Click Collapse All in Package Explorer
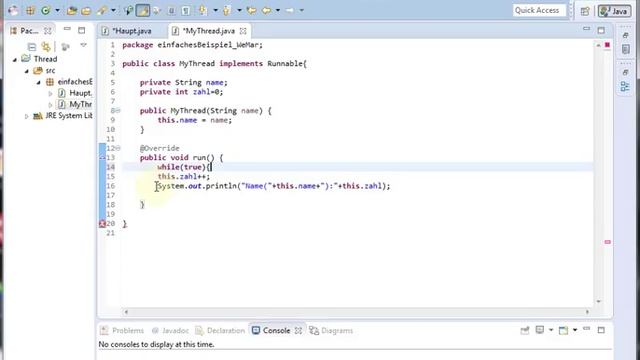This screenshot has height=360, width=640. pyautogui.click(x=32, y=47)
